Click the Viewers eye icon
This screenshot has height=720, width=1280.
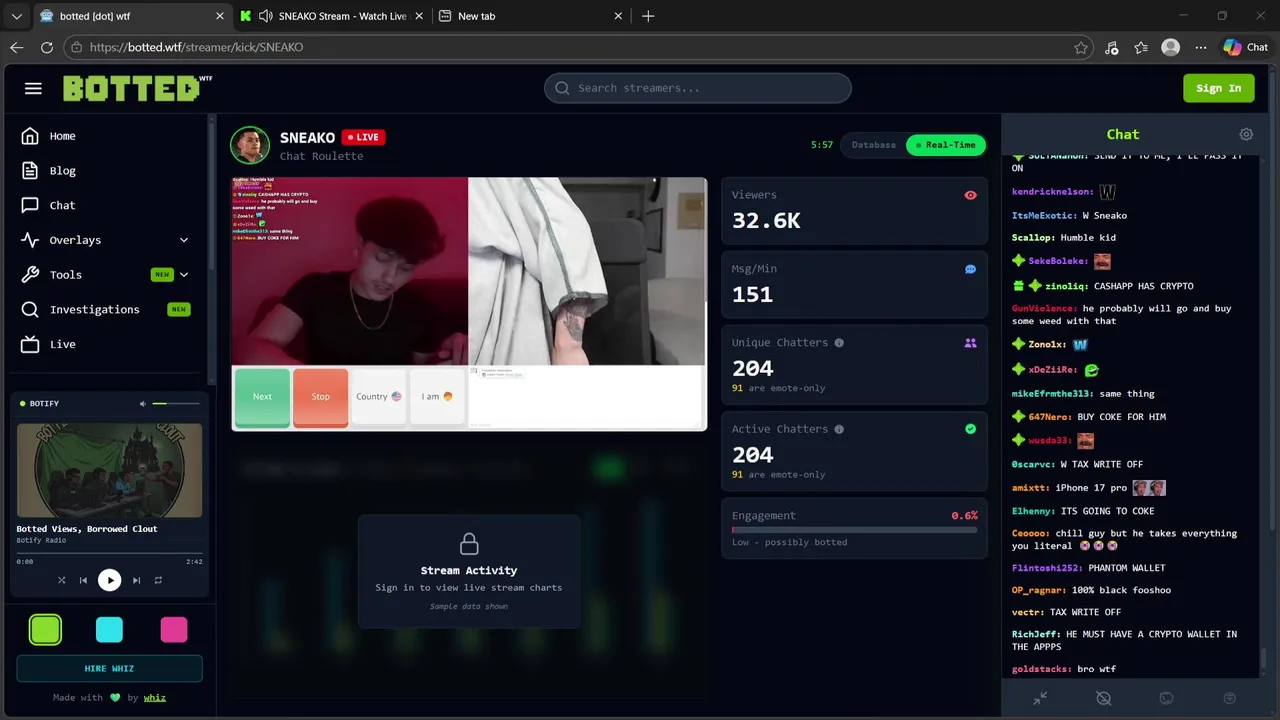coord(970,195)
